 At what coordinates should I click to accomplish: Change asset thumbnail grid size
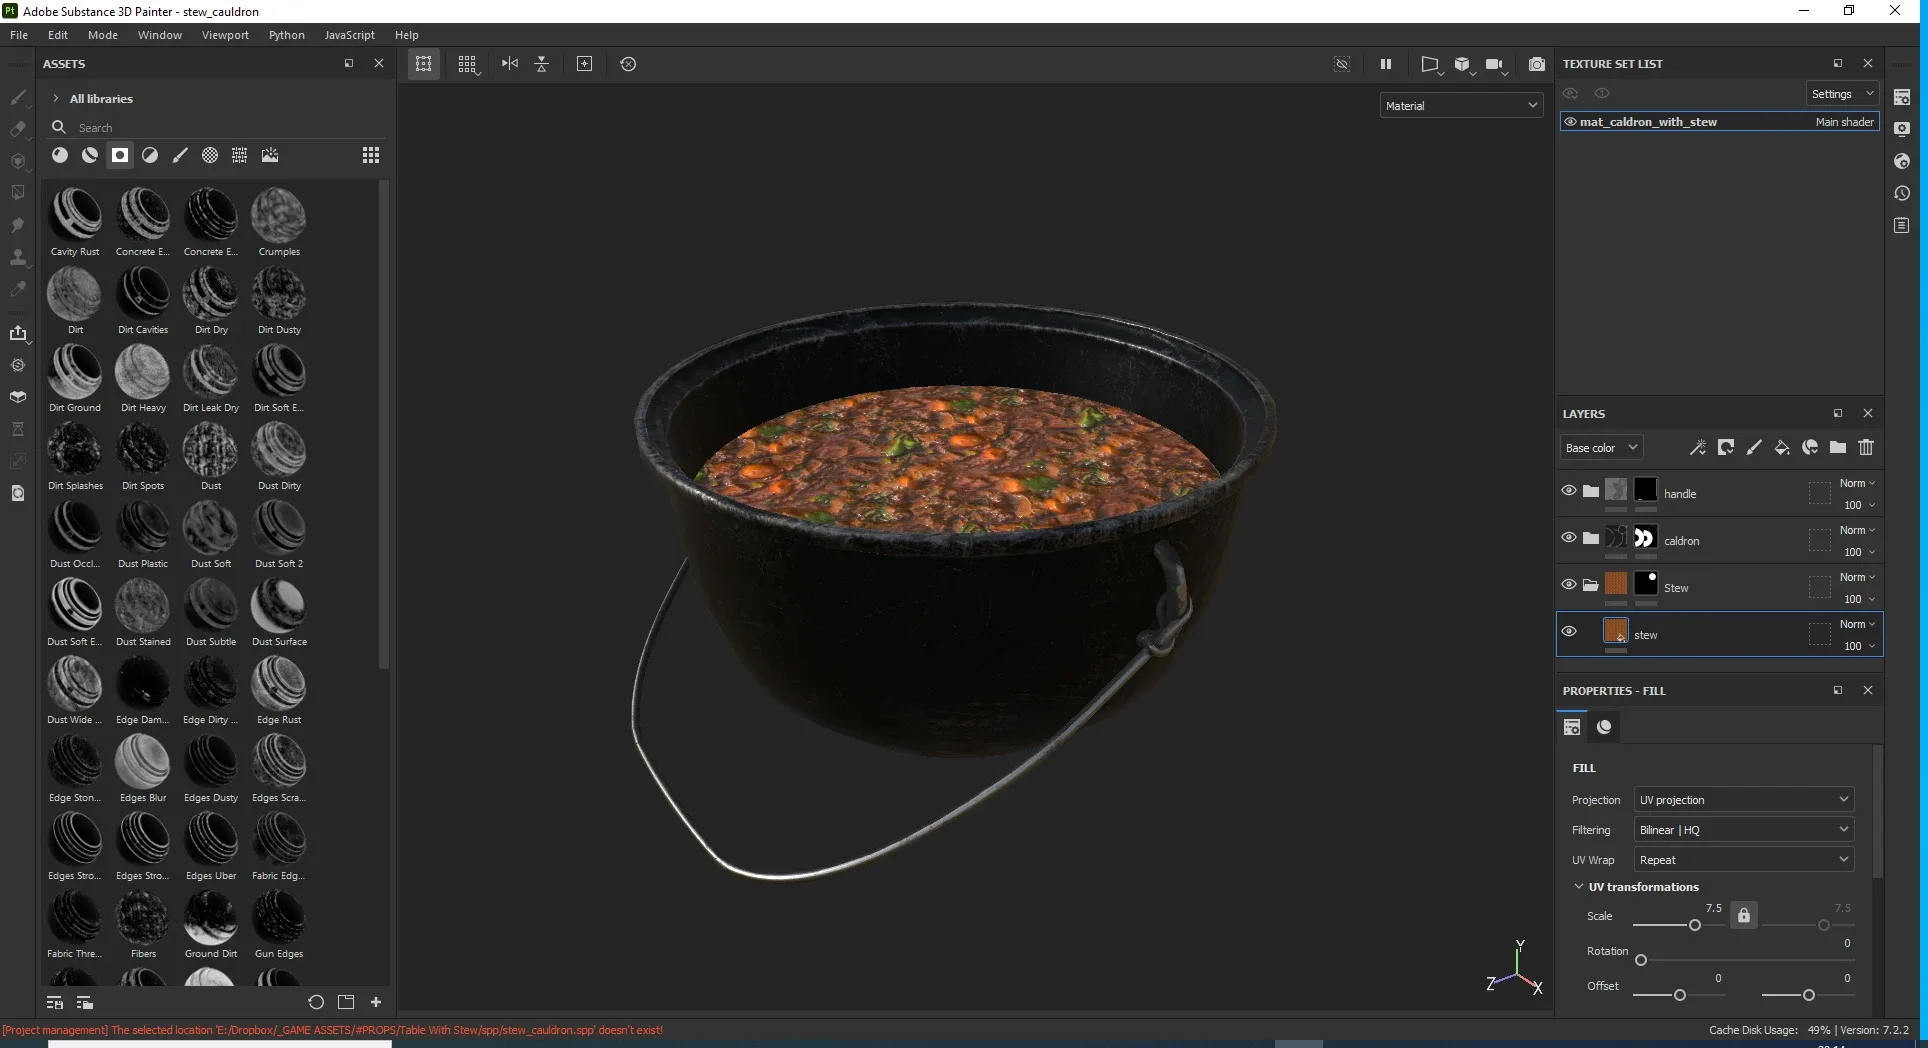[371, 155]
